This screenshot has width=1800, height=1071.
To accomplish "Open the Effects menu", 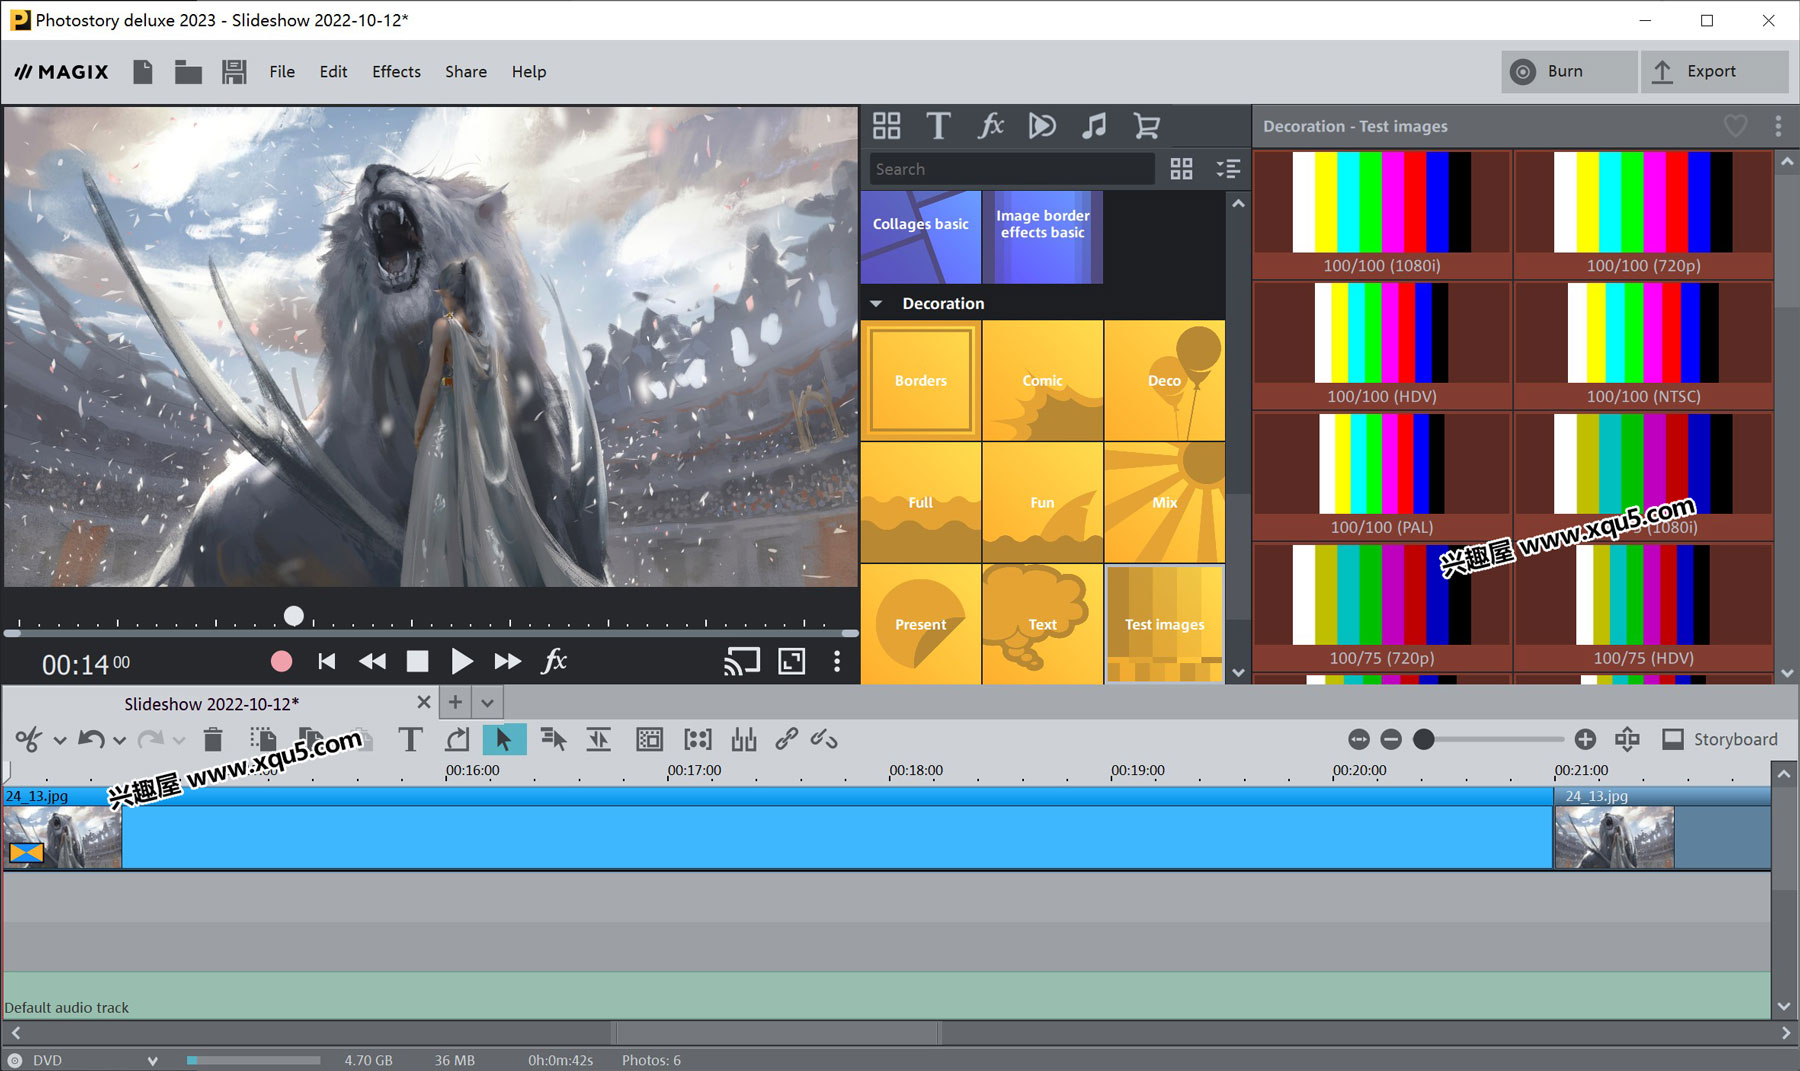I will pos(396,72).
